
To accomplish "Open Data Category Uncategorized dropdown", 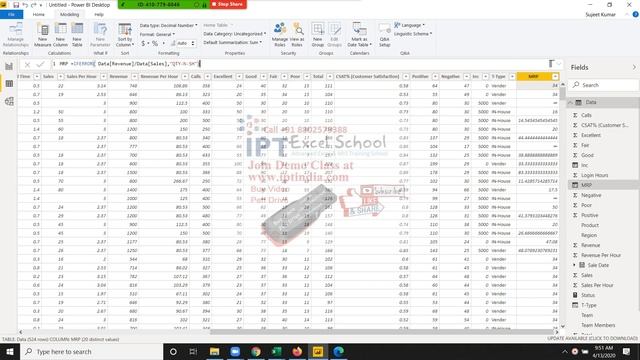I will 235,34.
